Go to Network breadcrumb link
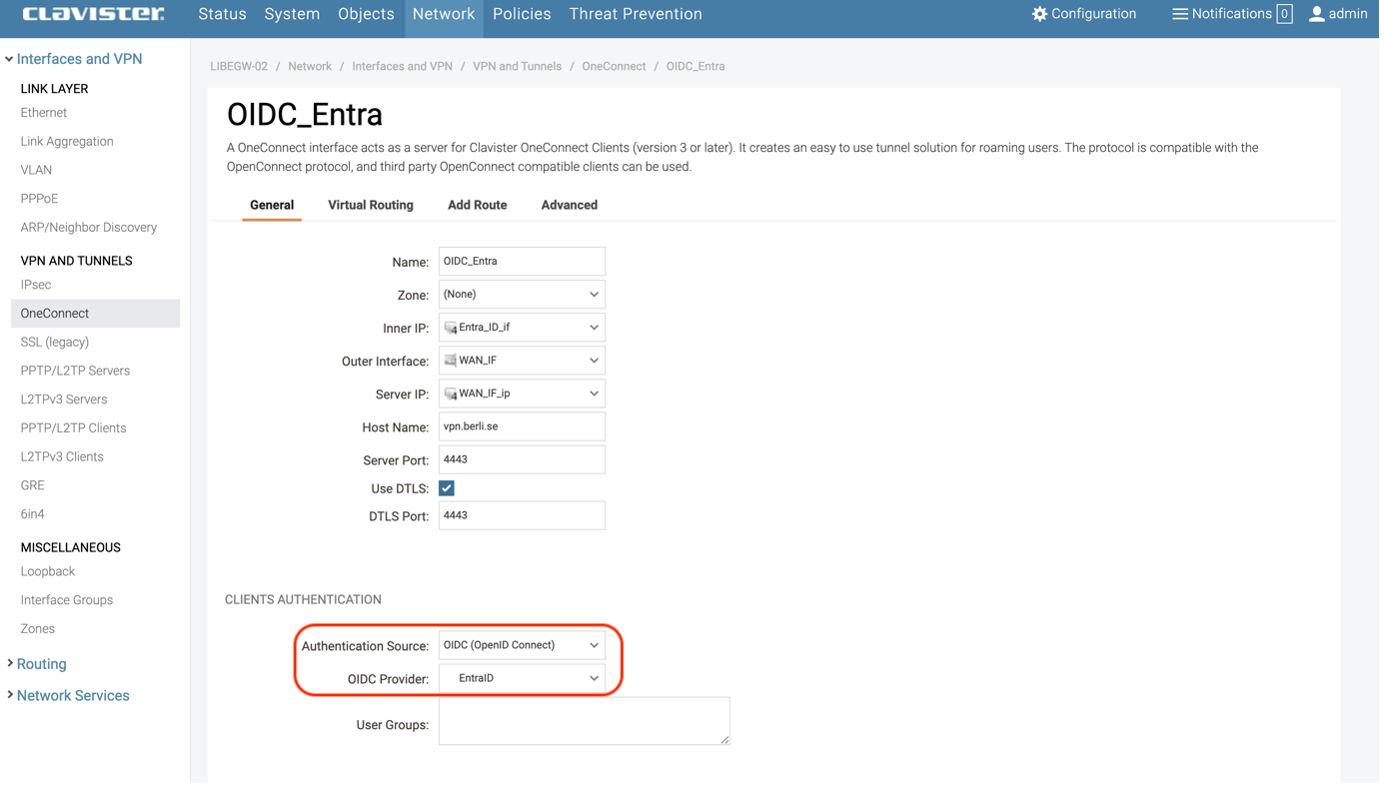 310,67
